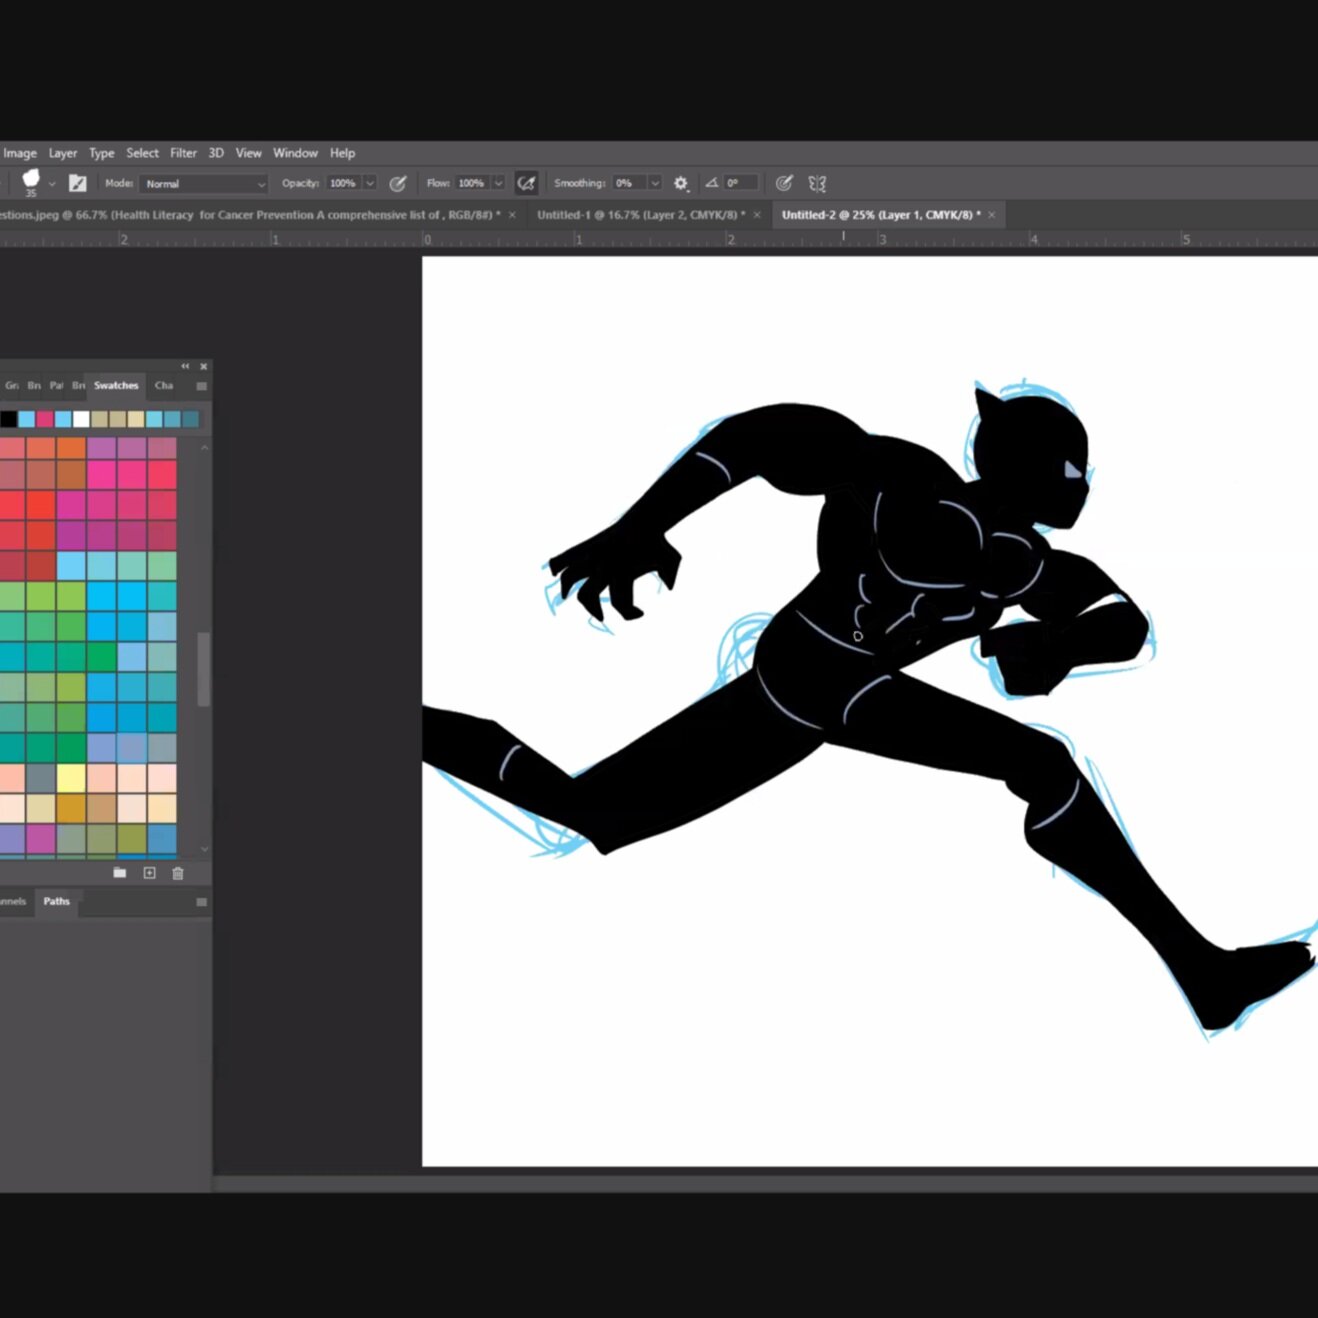Image resolution: width=1318 pixels, height=1318 pixels.
Task: Open the Smoothing slider dropdown arrow
Action: click(655, 183)
